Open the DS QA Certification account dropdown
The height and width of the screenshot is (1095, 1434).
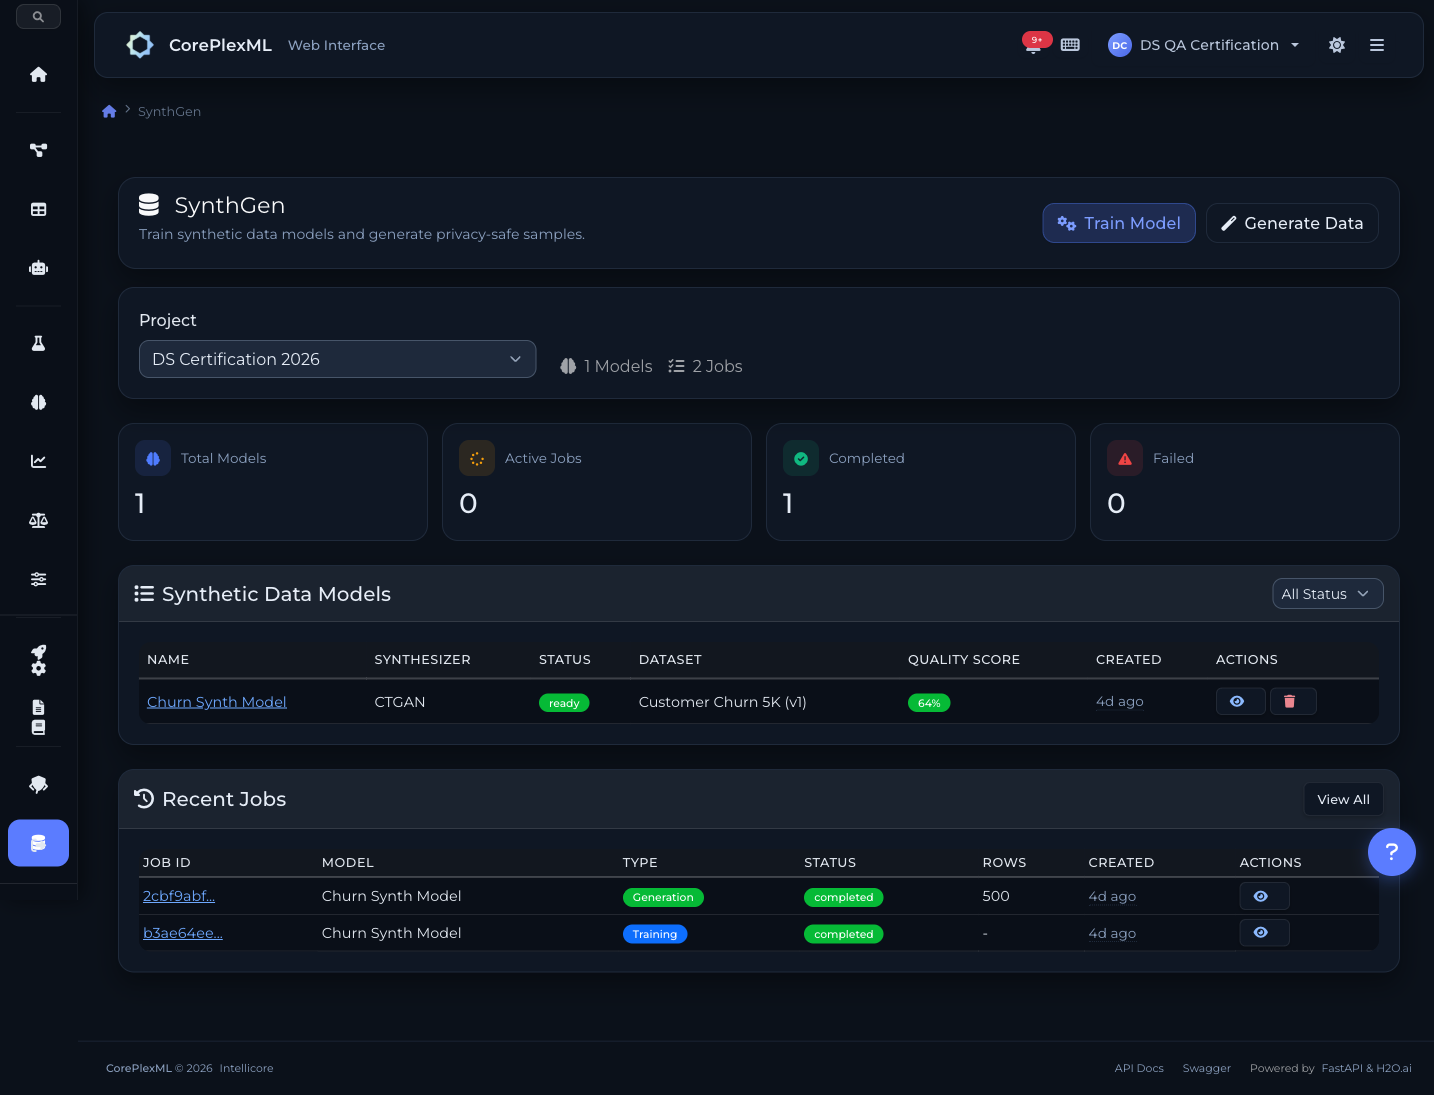pos(1205,45)
